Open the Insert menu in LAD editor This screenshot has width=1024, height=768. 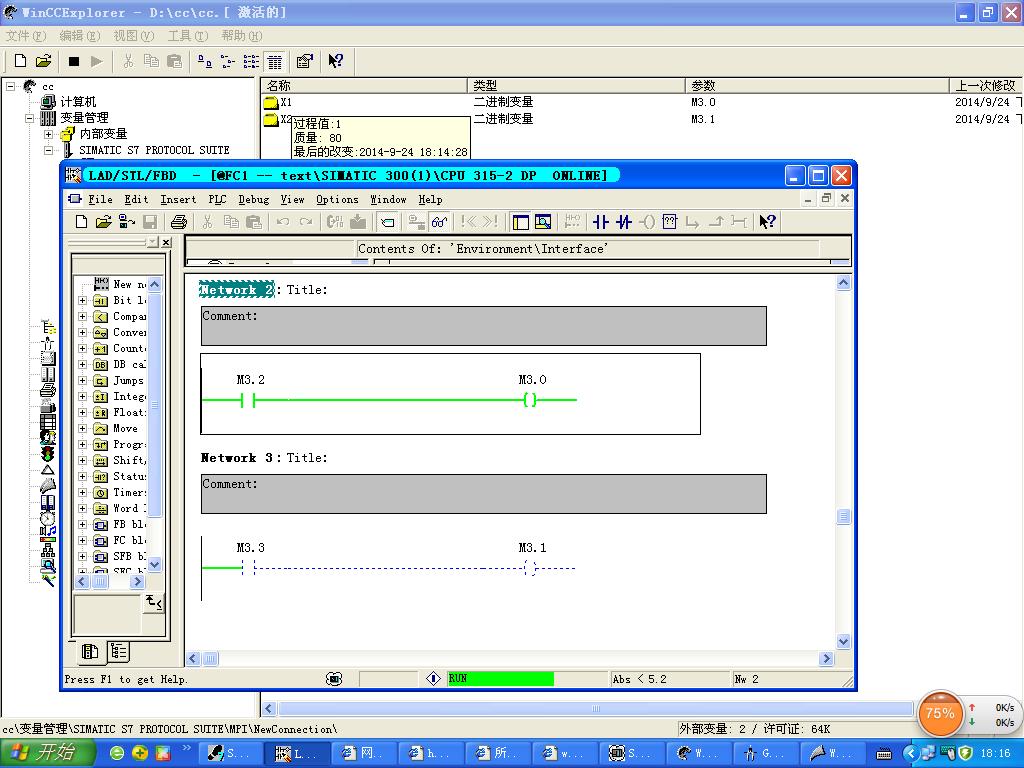coord(178,199)
